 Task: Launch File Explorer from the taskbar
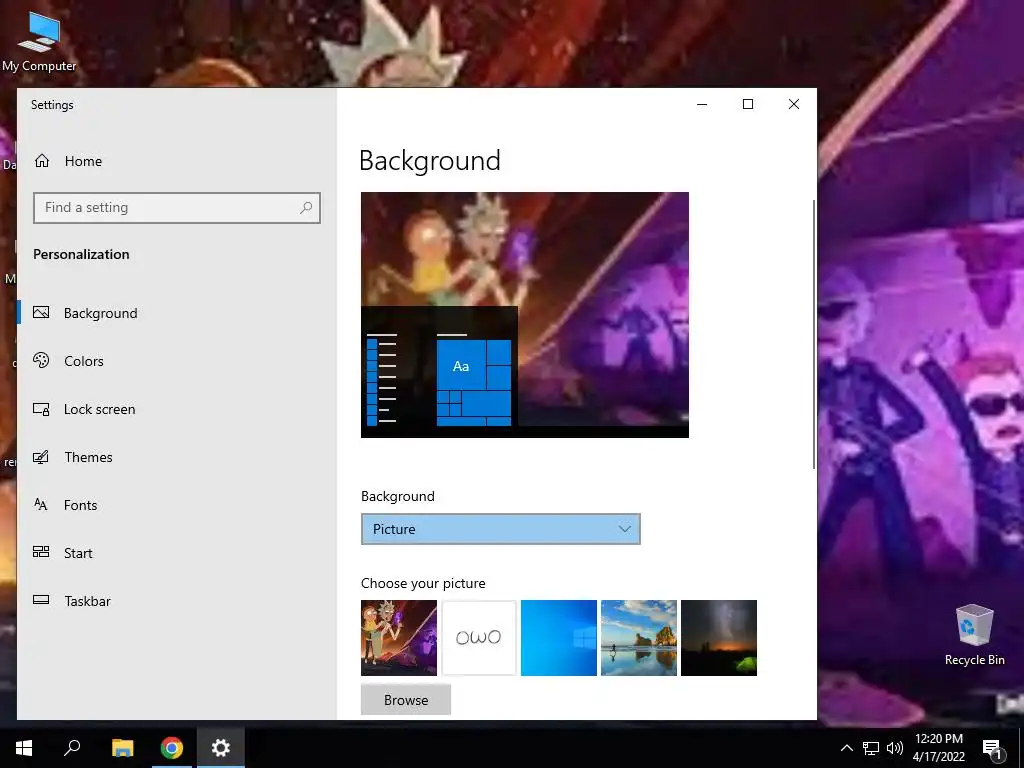click(x=122, y=748)
